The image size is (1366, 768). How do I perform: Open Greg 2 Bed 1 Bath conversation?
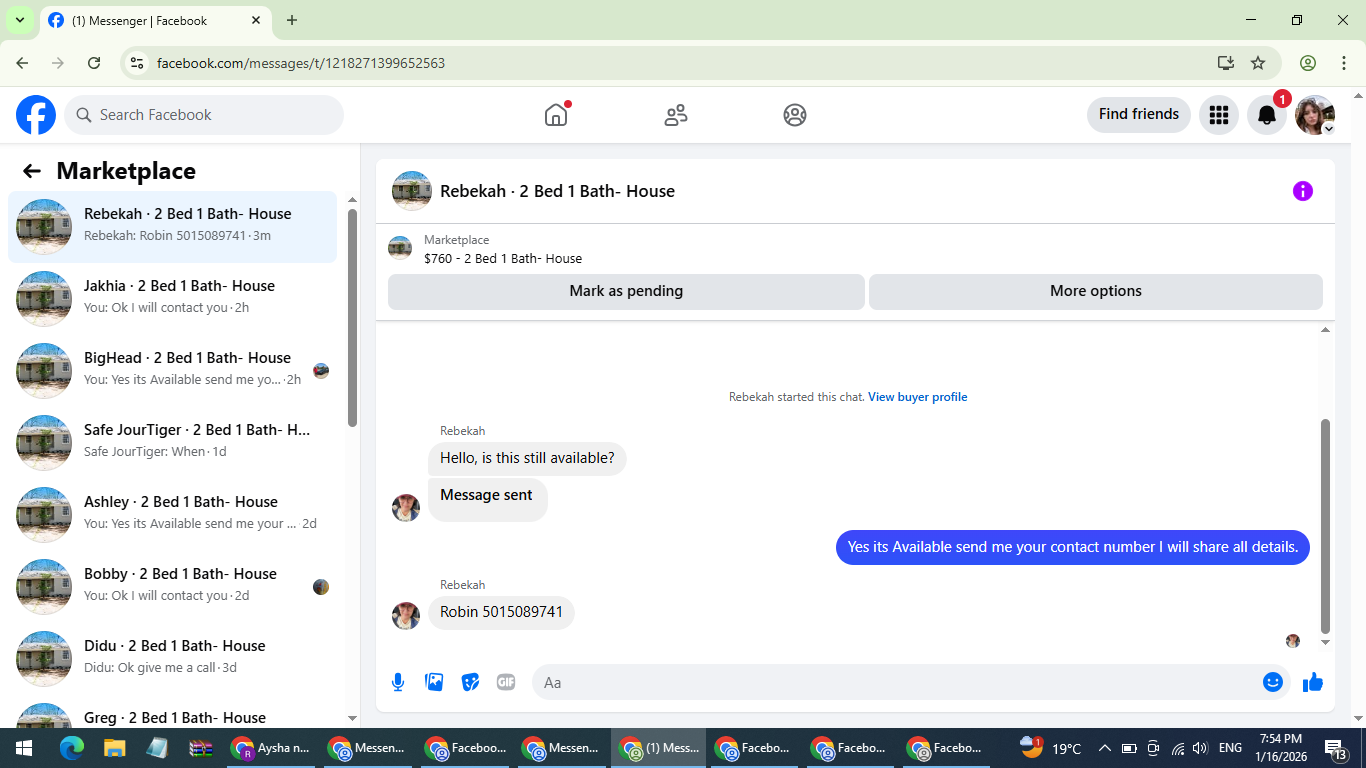[173, 713]
